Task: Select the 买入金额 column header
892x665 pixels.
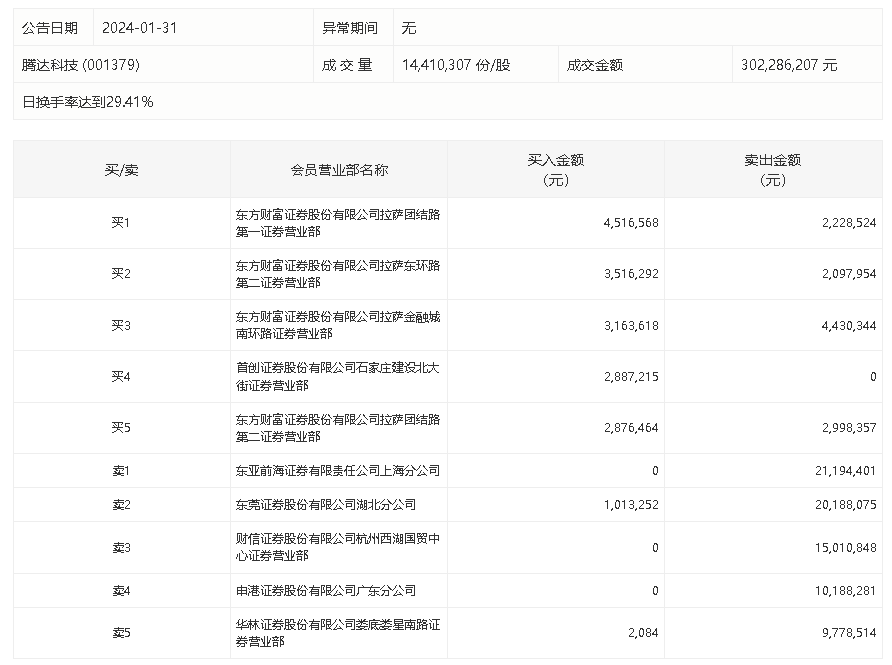Action: 555,170
